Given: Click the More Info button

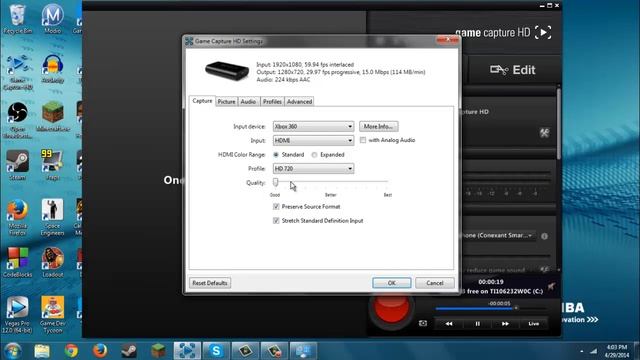Looking at the screenshot, I should [x=378, y=127].
